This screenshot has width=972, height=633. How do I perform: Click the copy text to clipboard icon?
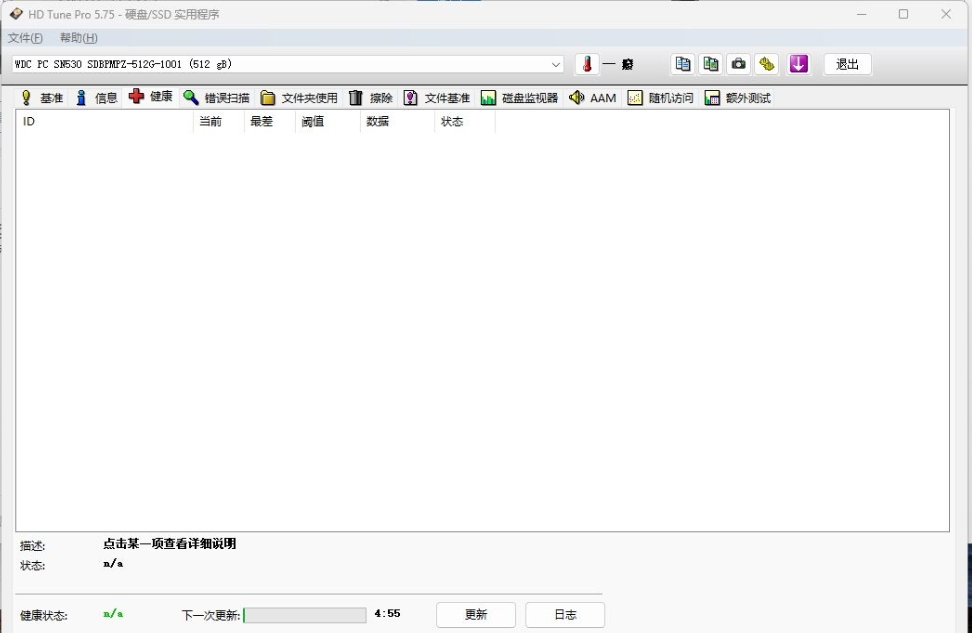tap(683, 64)
